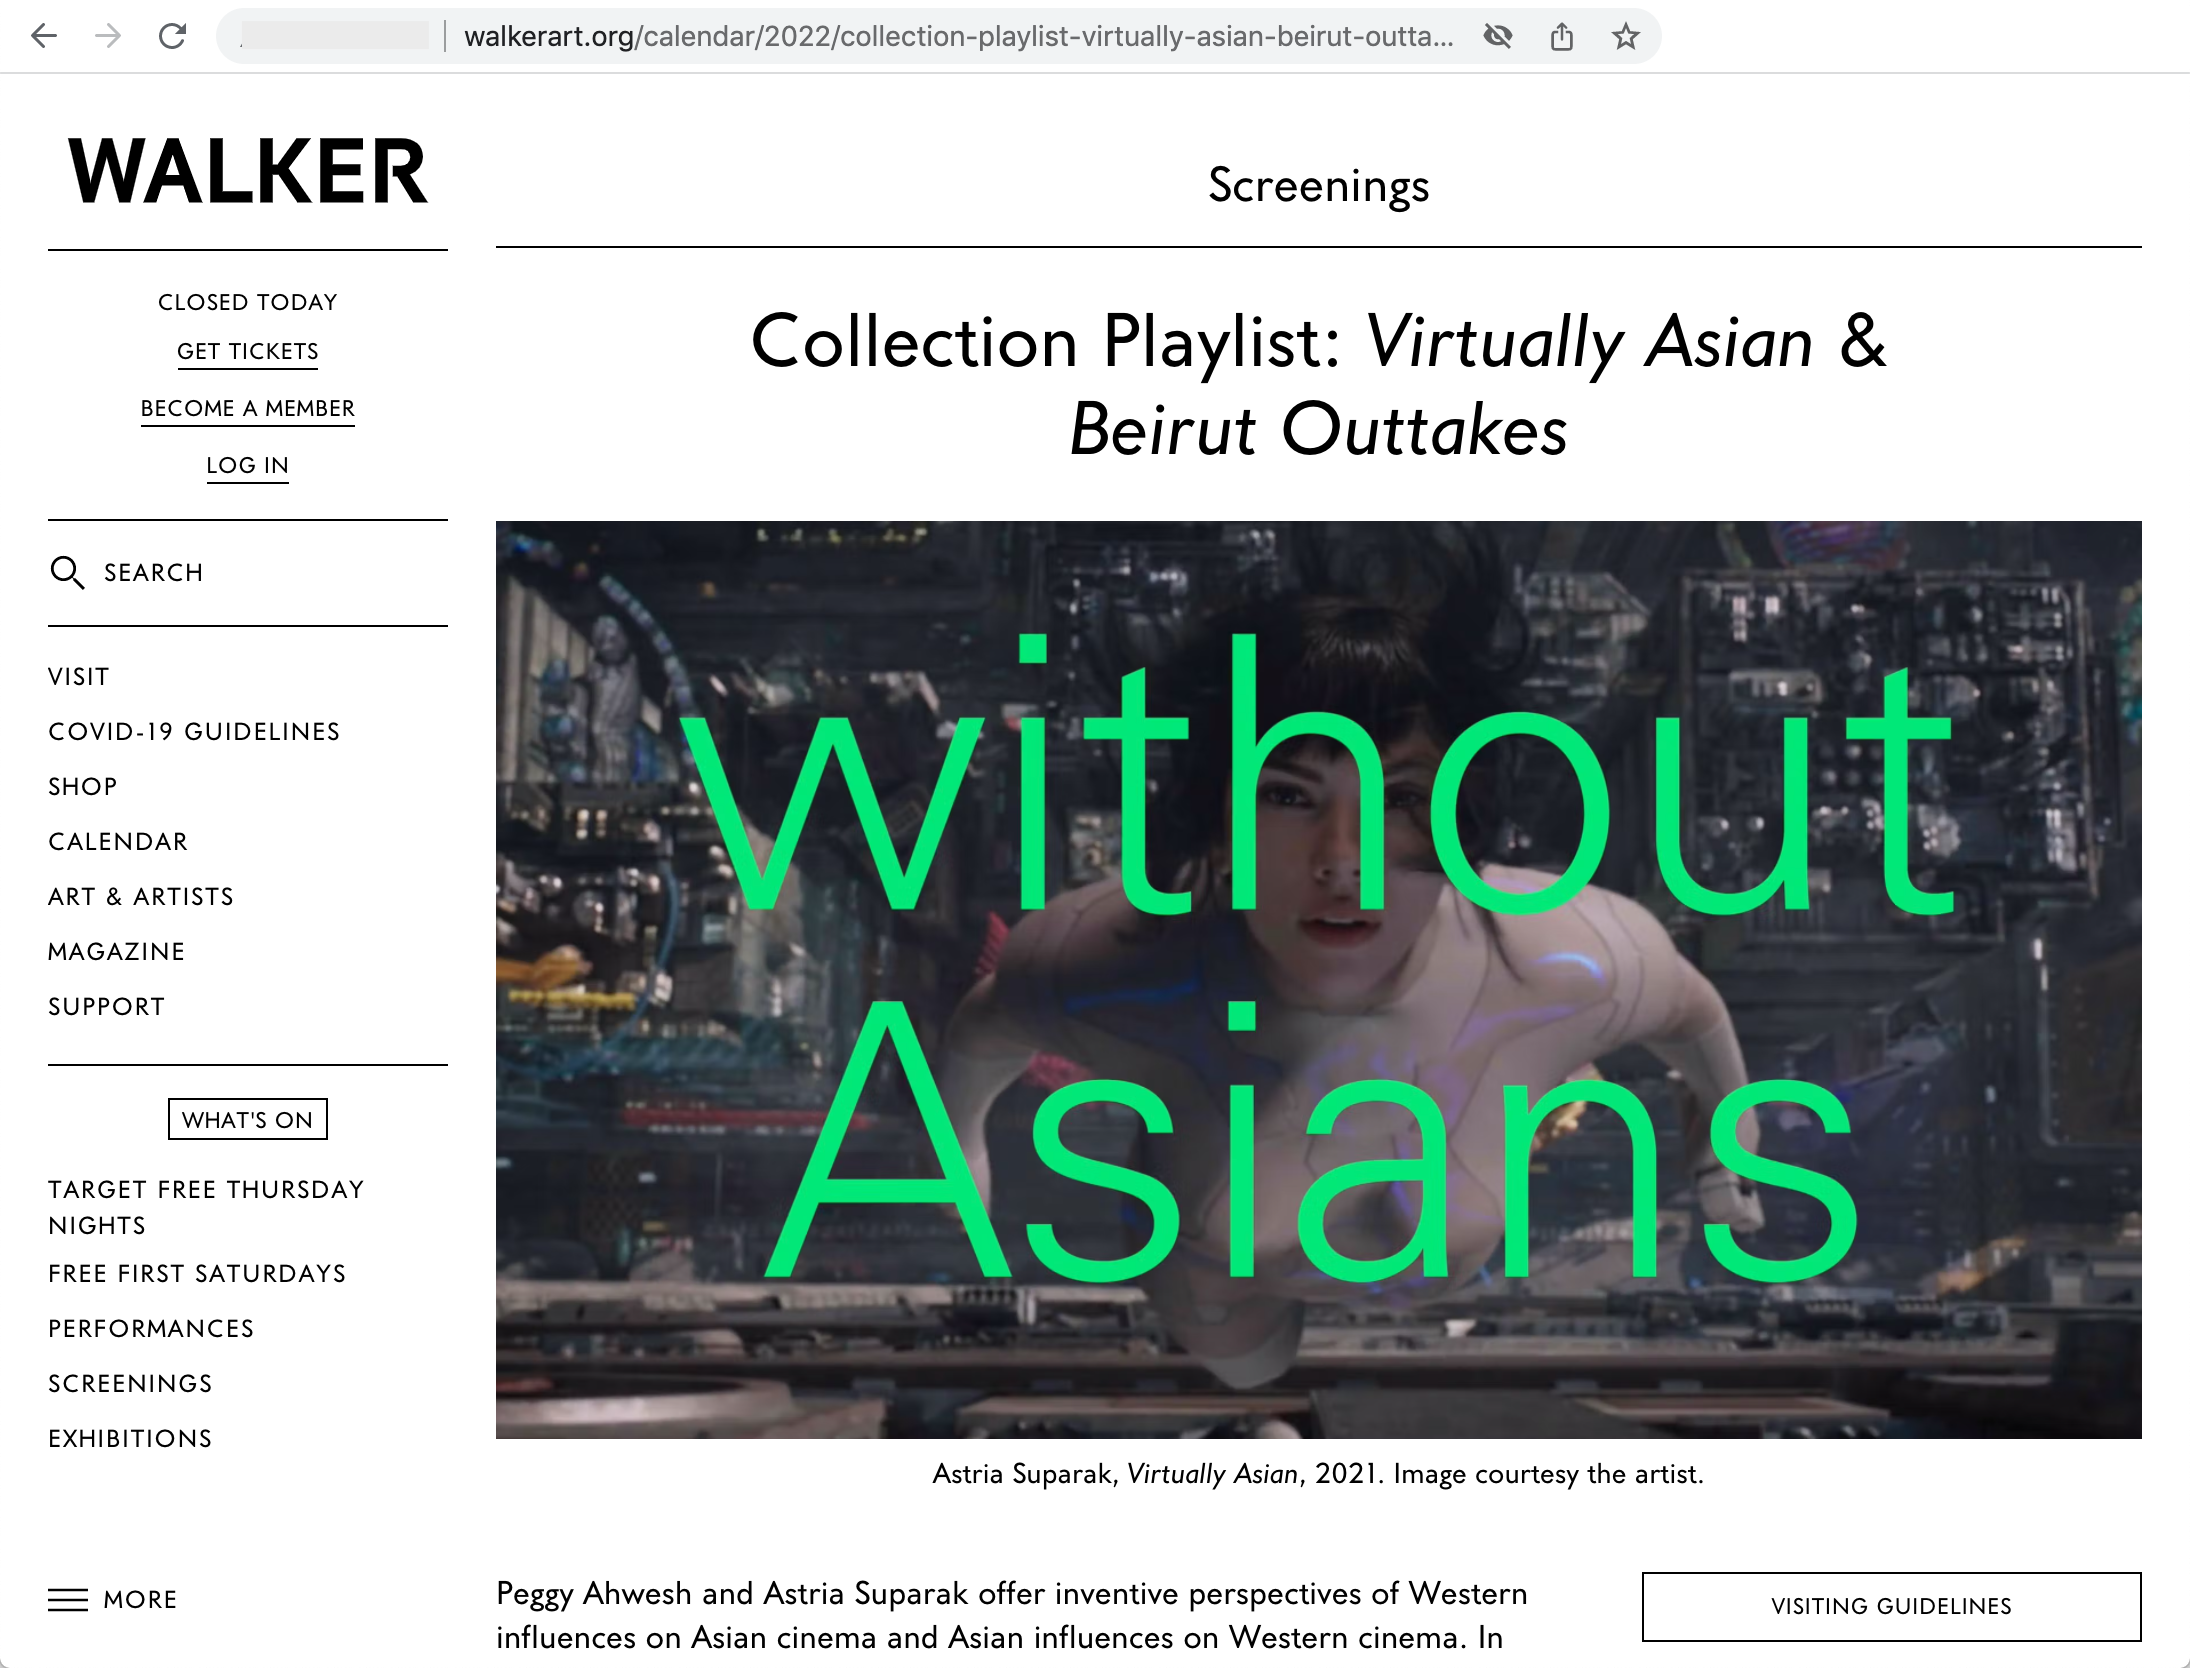
Task: Click the VISITING GUIDELINES button
Action: click(x=1893, y=1606)
